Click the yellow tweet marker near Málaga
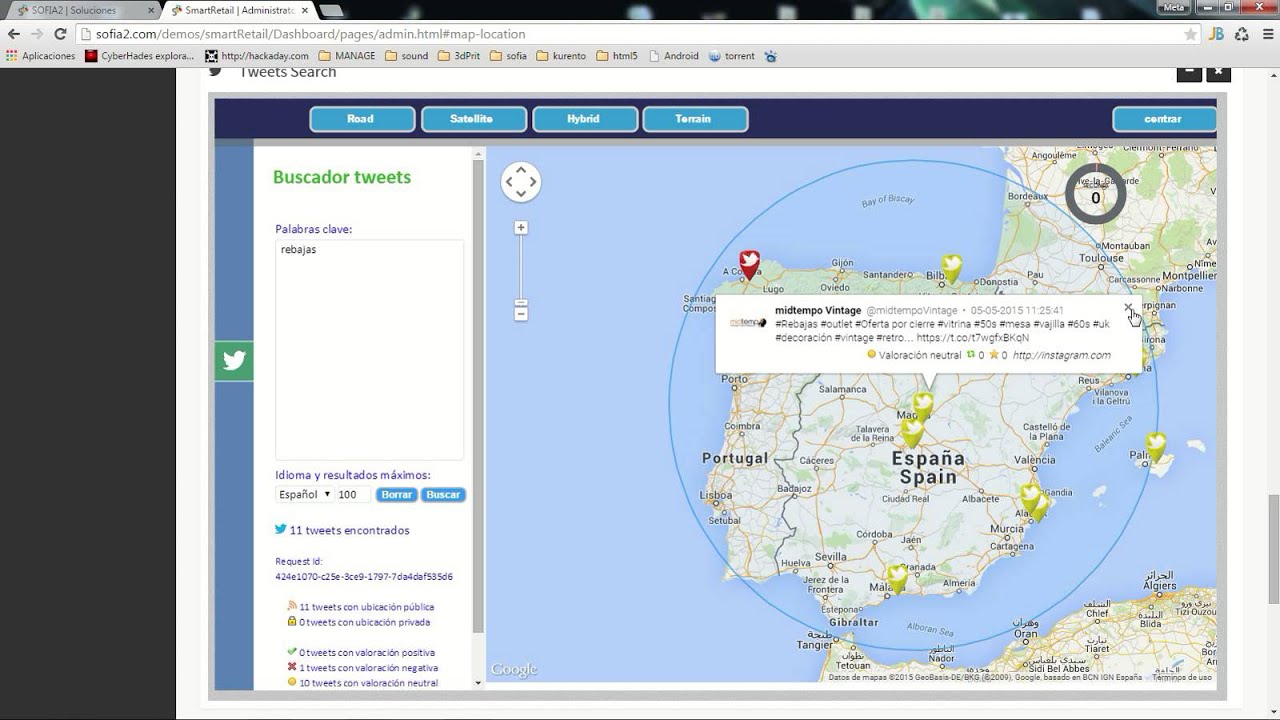Image resolution: width=1280 pixels, height=720 pixels. click(x=897, y=578)
